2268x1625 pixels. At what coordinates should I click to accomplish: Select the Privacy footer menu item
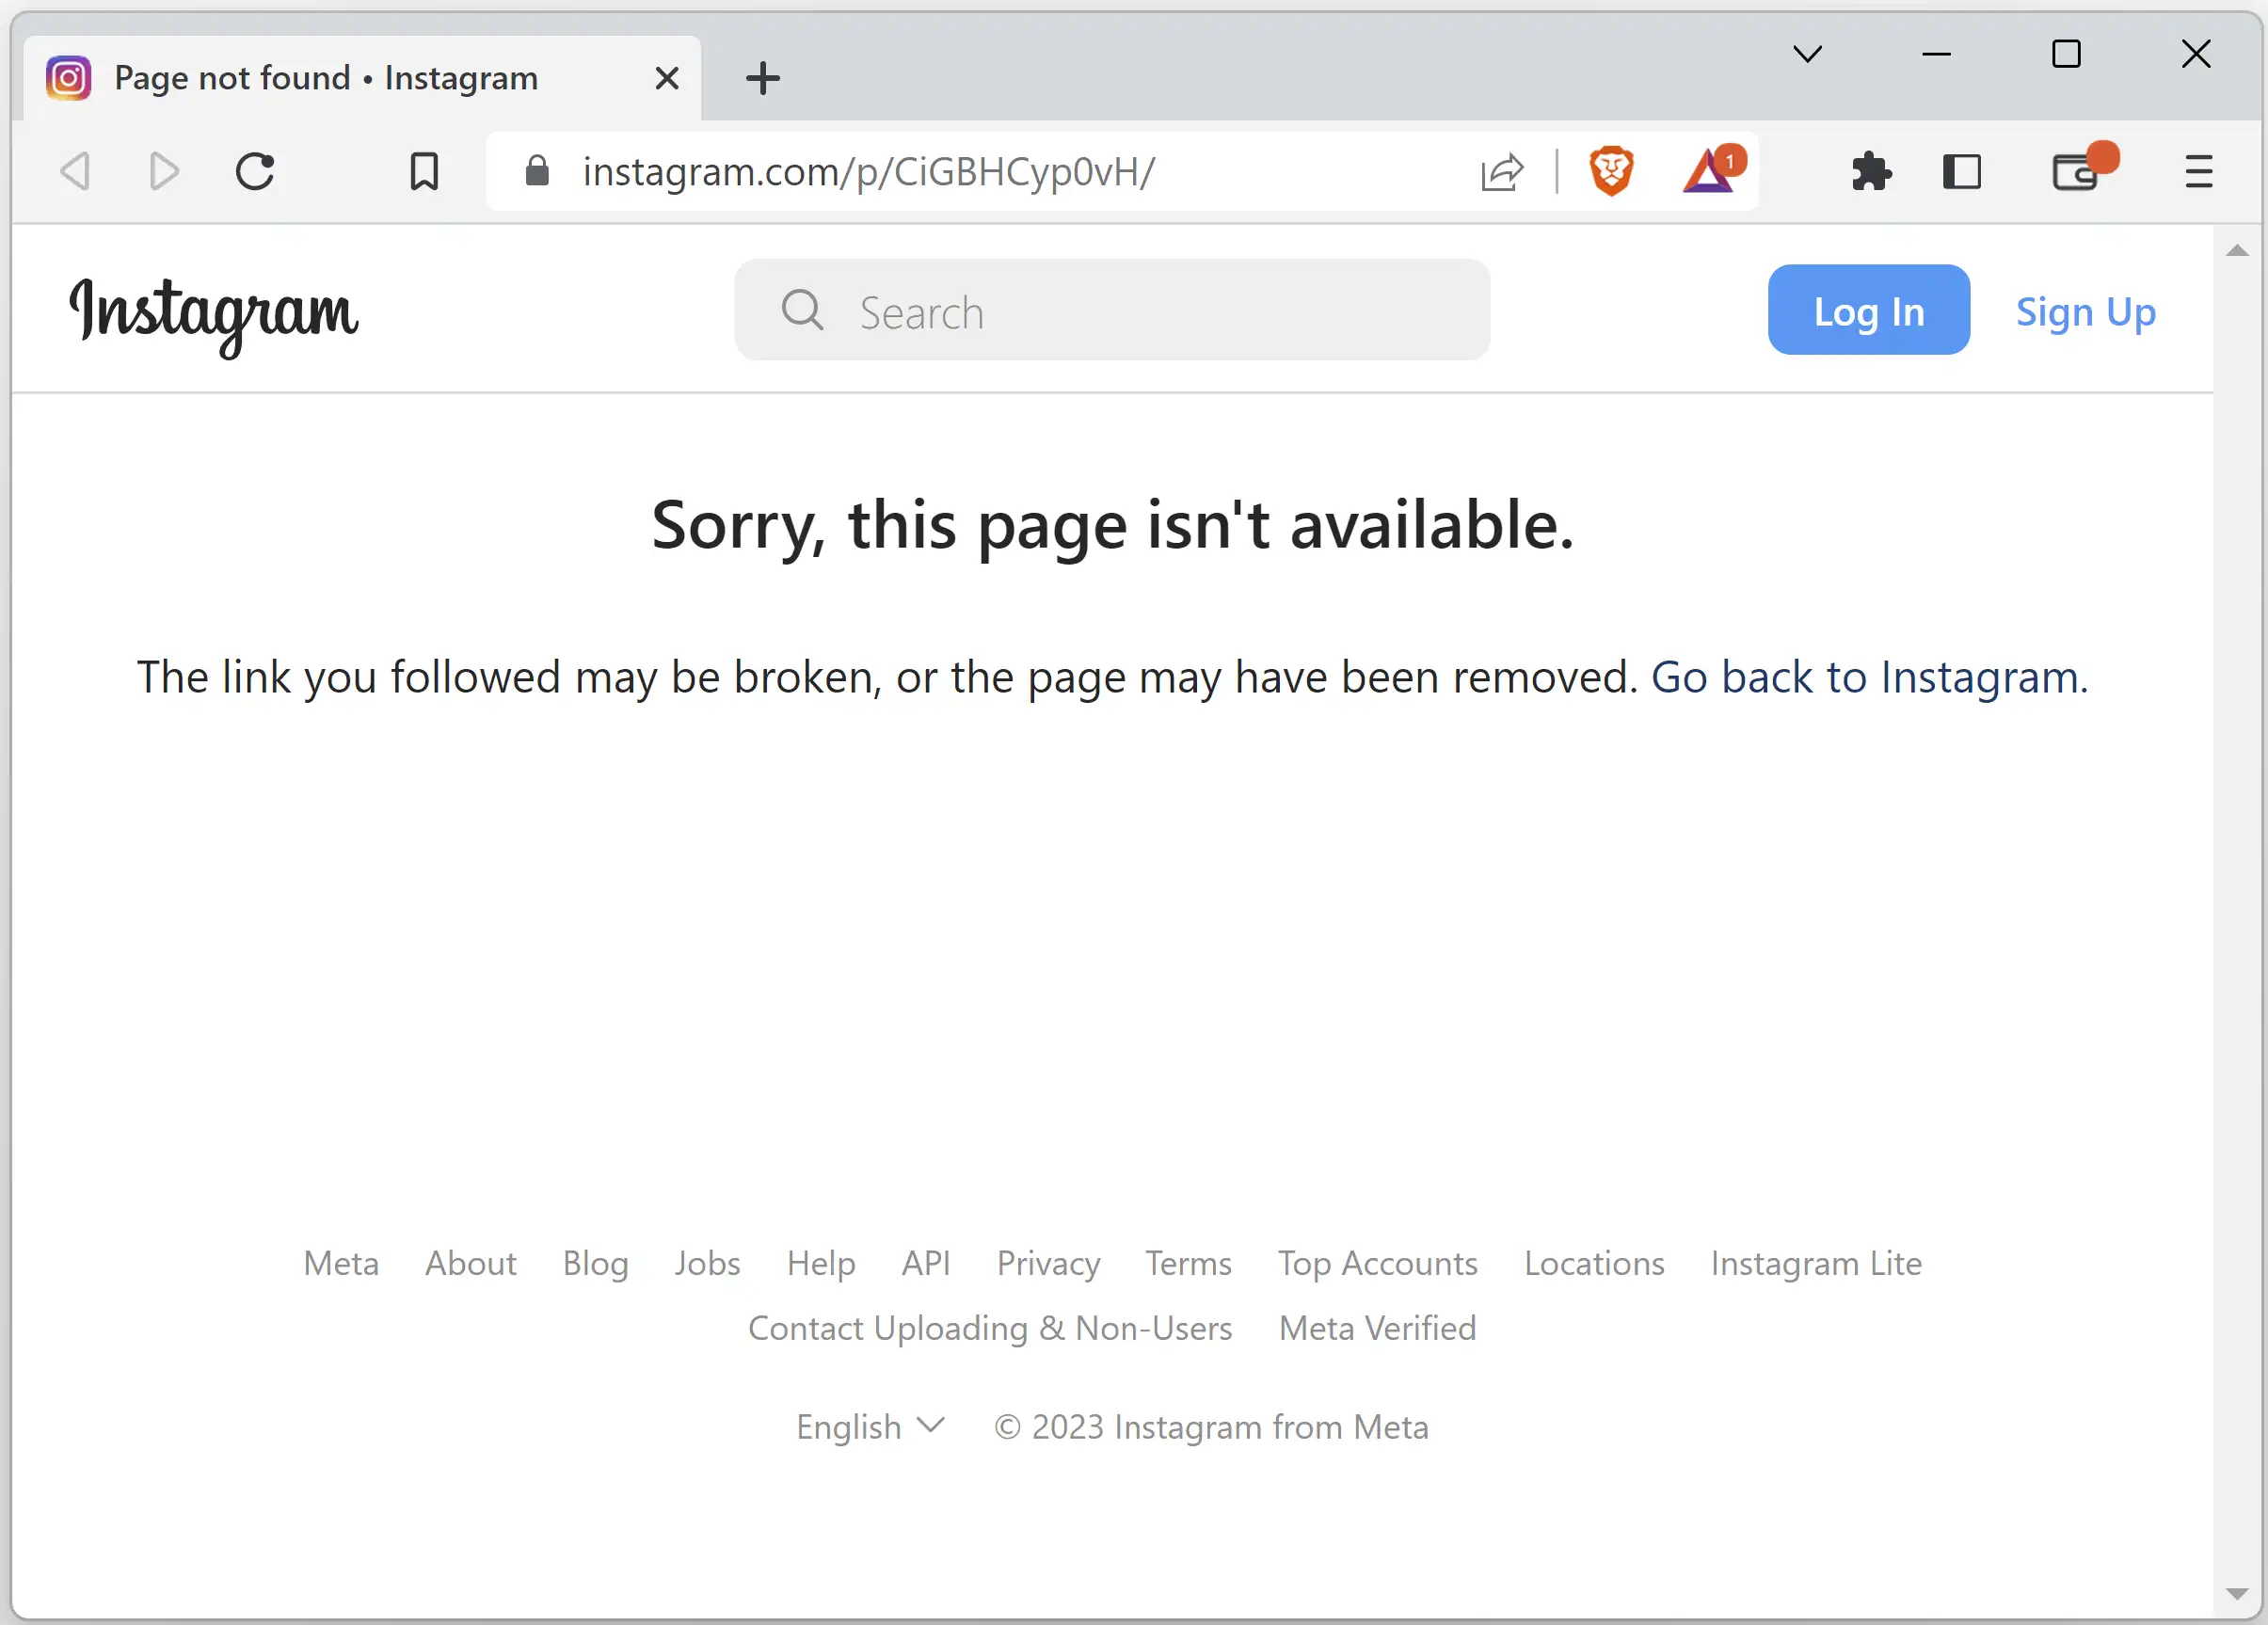click(1047, 1263)
